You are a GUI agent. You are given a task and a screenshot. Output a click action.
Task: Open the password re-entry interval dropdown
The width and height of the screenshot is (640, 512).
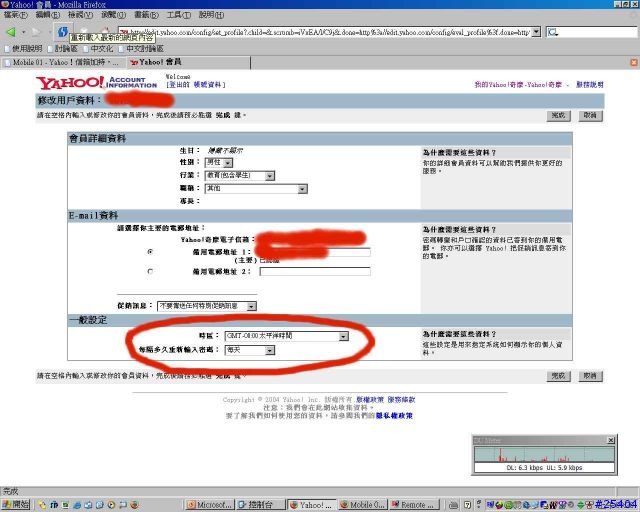(250, 350)
